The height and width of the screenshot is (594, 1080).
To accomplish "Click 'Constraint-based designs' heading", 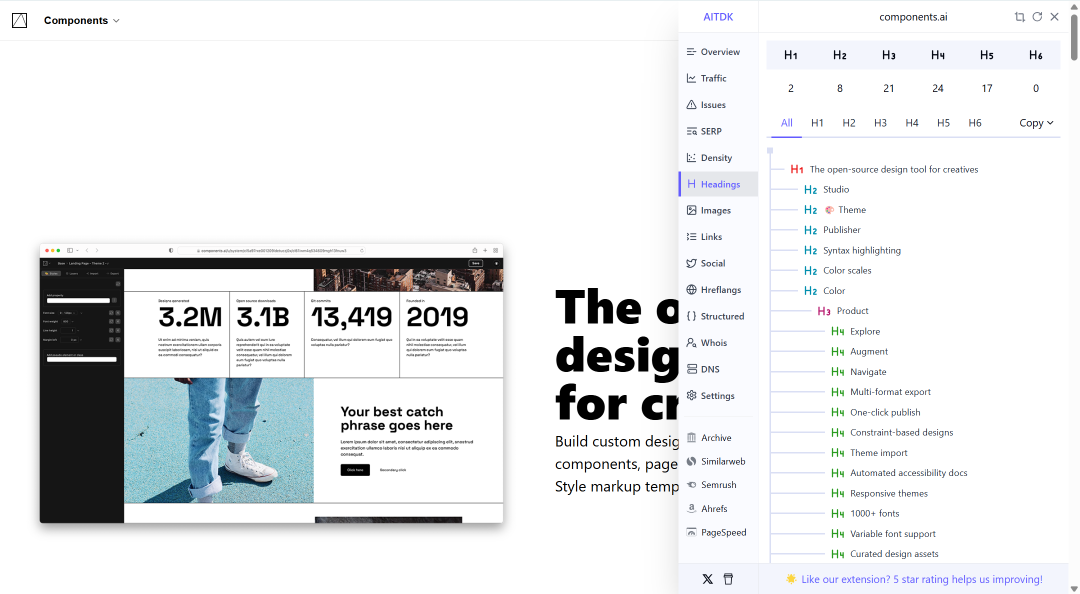I will point(902,433).
